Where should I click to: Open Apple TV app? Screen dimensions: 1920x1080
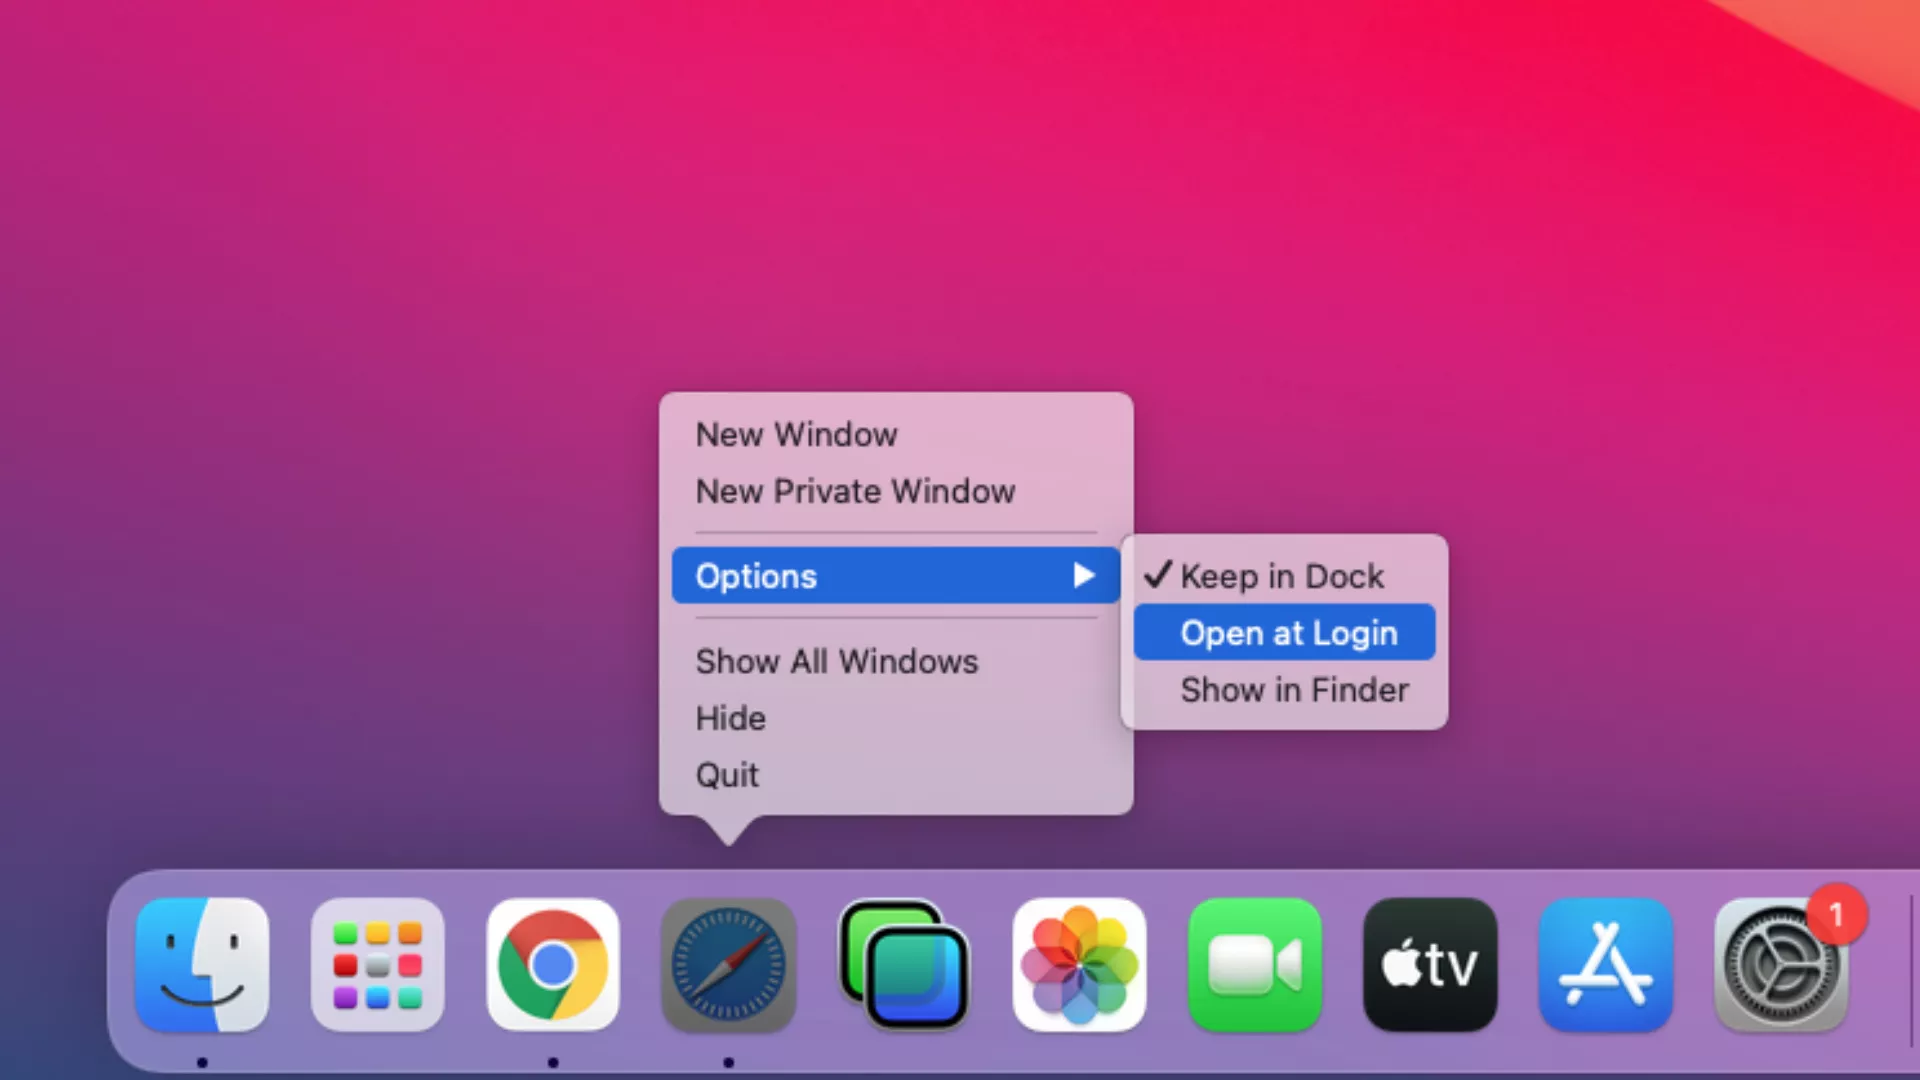1430,965
